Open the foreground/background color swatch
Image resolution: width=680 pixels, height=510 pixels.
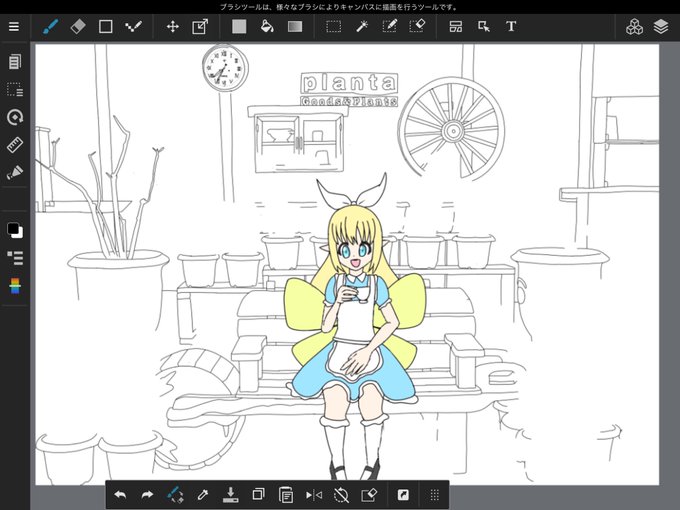click(x=15, y=230)
